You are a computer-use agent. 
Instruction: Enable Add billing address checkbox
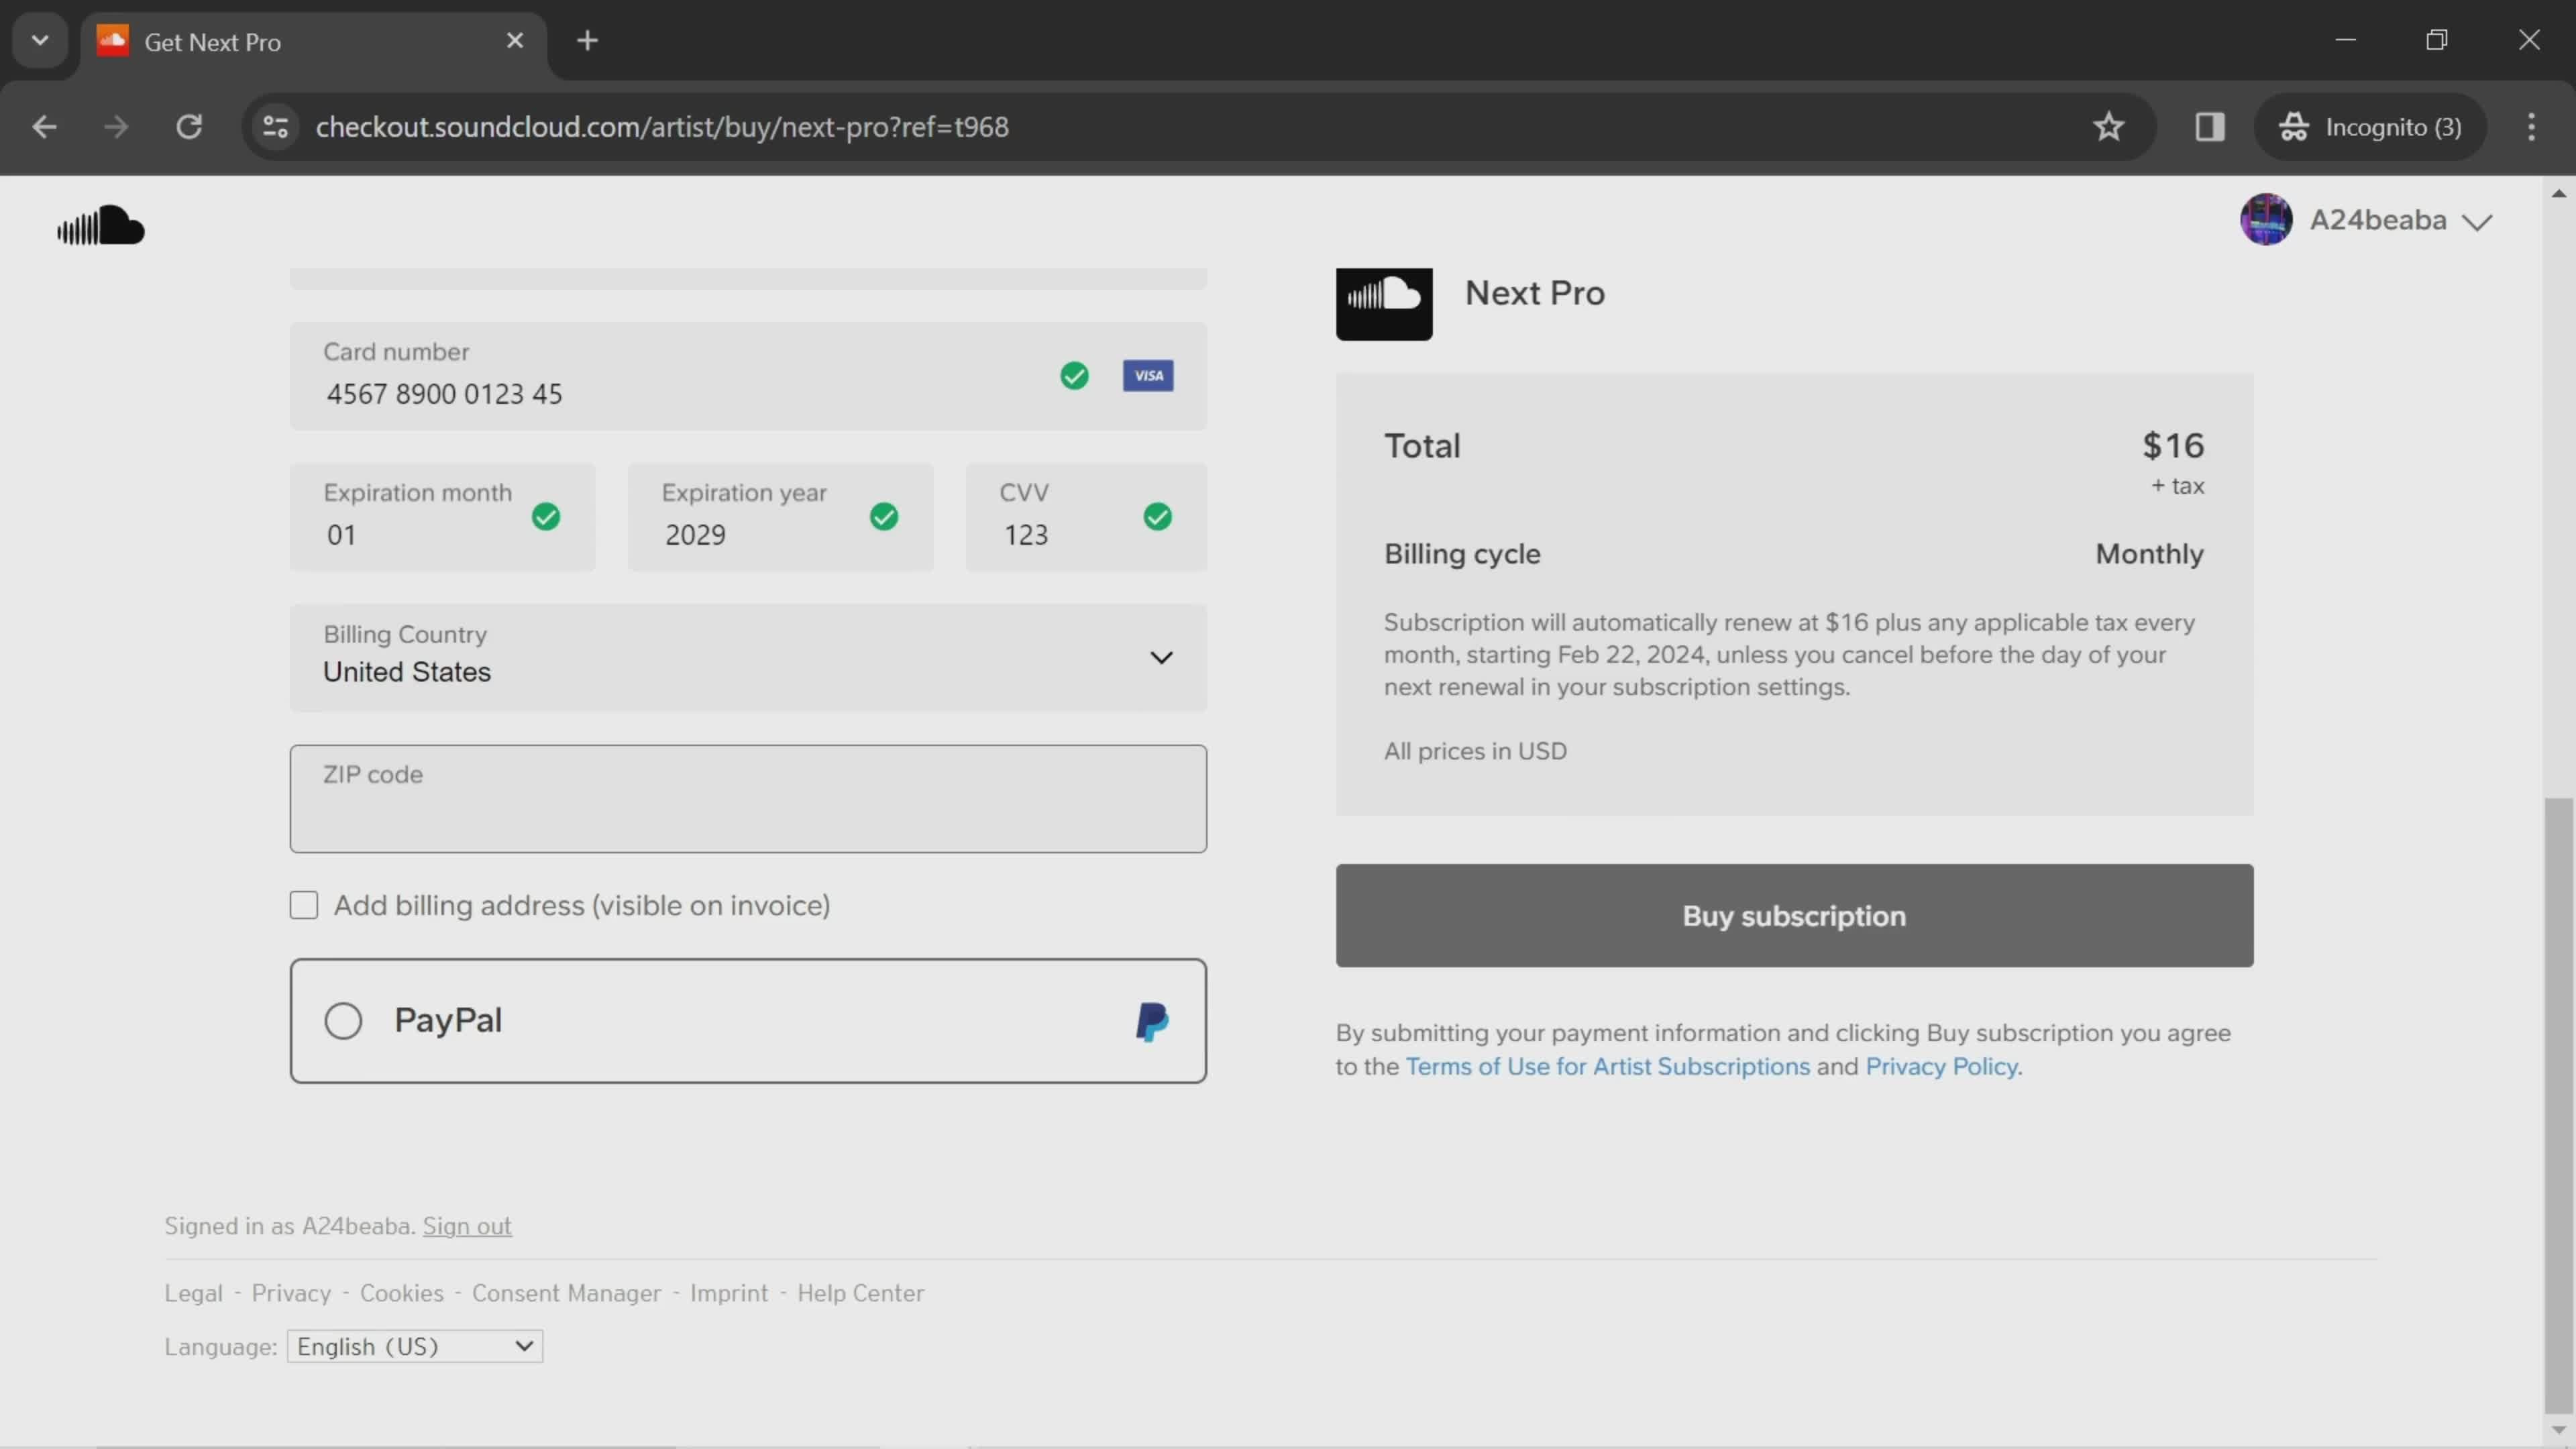click(303, 904)
